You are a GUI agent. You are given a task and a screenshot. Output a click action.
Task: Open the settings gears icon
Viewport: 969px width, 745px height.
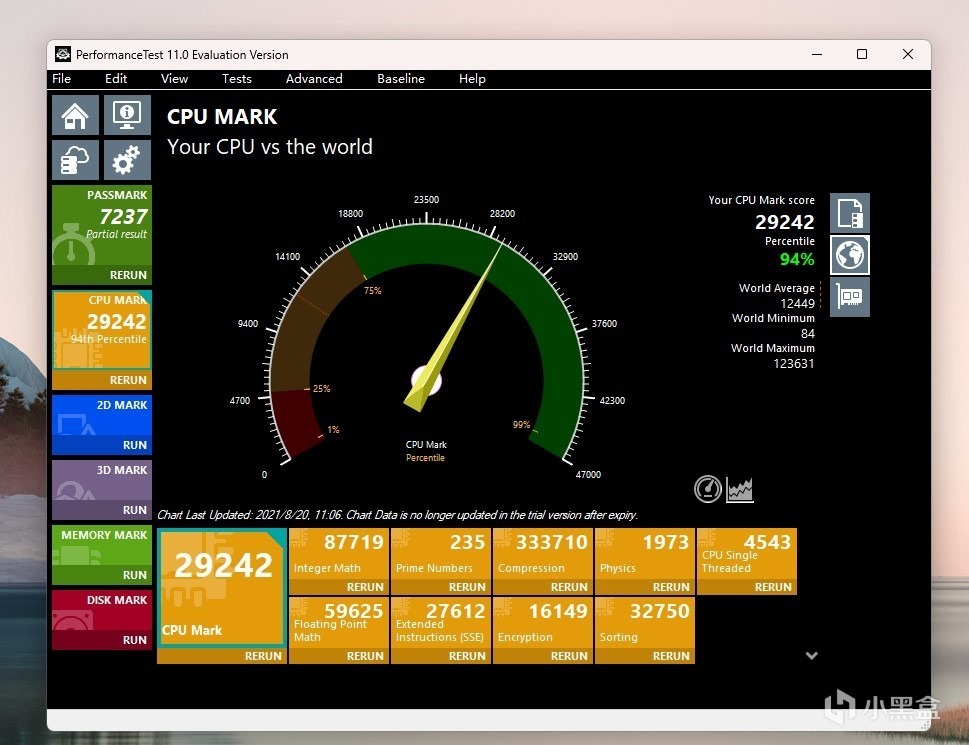click(127, 160)
